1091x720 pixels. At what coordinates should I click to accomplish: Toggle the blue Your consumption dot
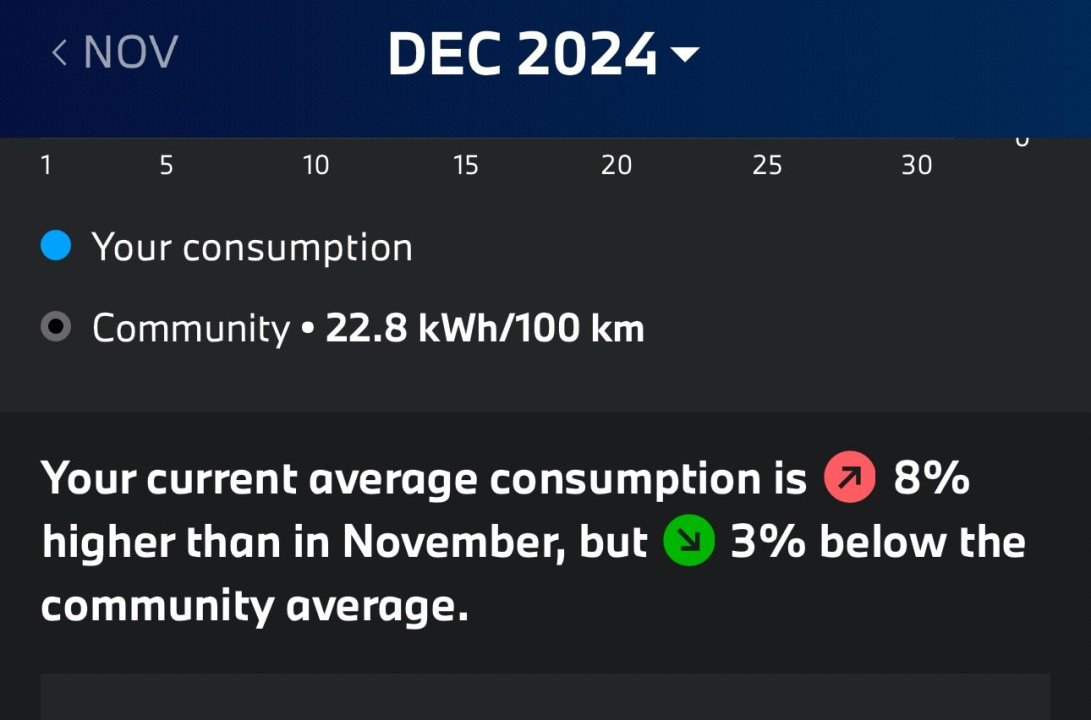(x=56, y=246)
